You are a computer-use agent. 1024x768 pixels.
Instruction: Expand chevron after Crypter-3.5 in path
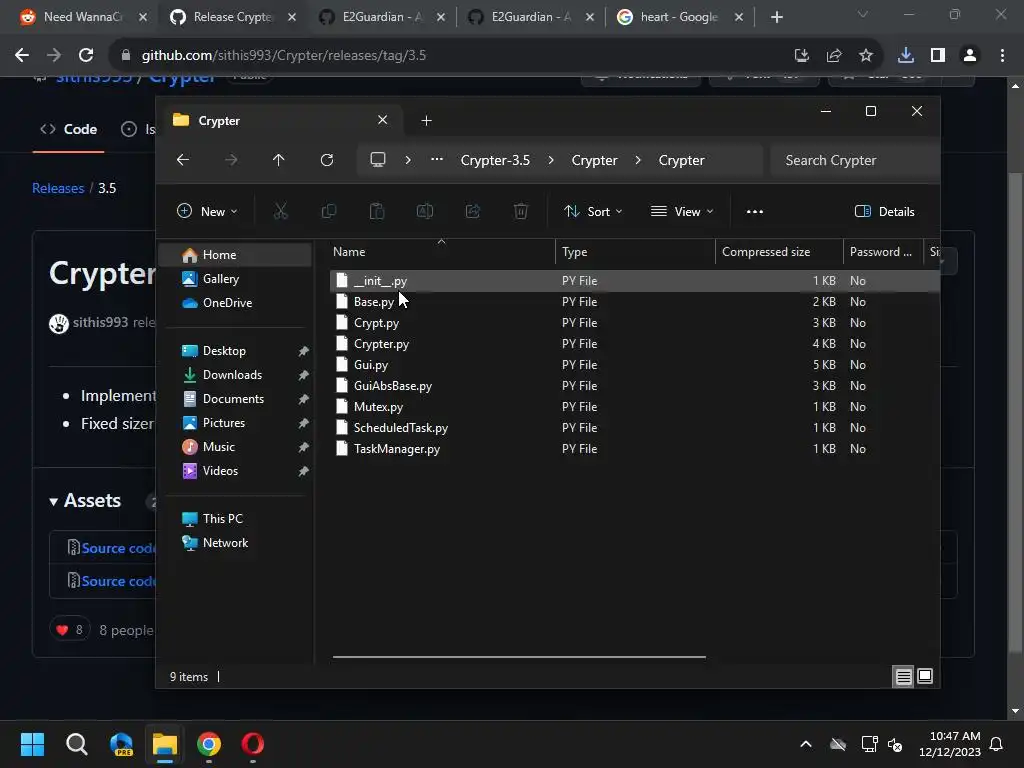[551, 160]
